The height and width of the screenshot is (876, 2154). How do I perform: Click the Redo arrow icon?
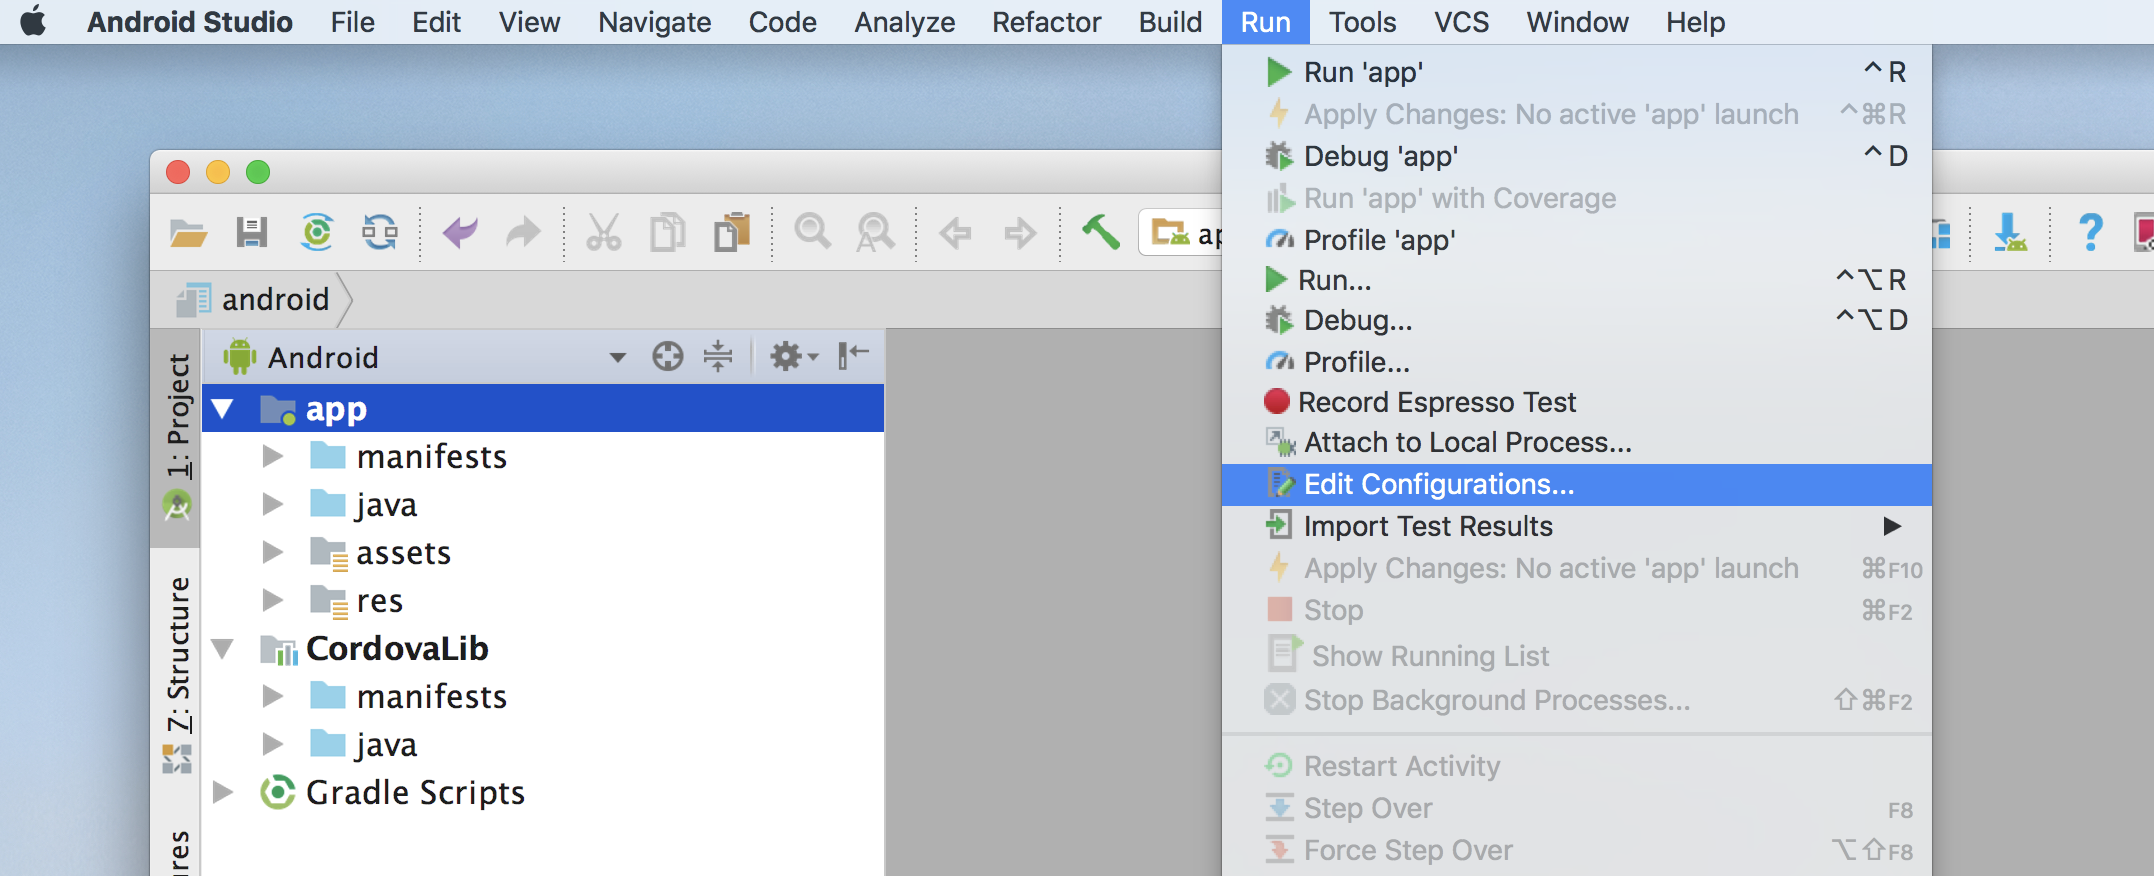click(523, 233)
